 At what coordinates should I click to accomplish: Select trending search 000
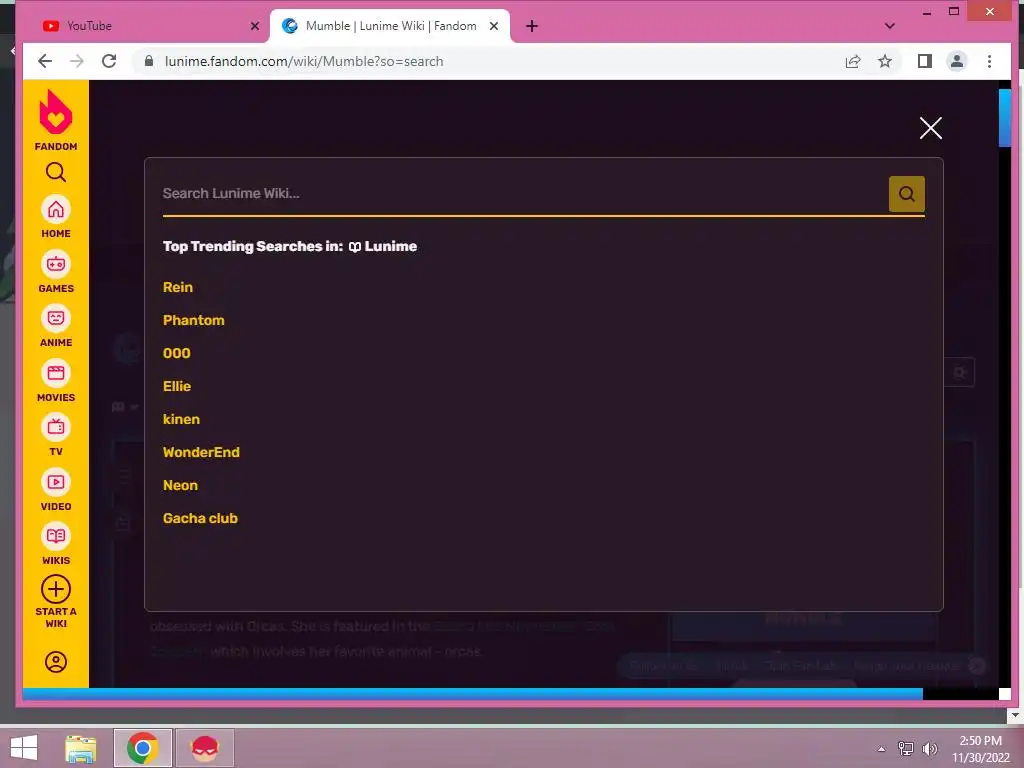176,353
